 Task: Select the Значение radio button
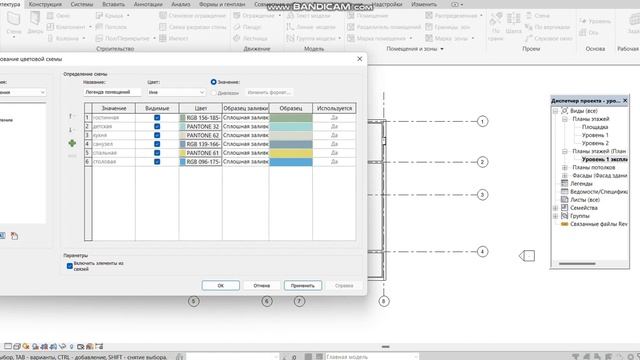213,82
